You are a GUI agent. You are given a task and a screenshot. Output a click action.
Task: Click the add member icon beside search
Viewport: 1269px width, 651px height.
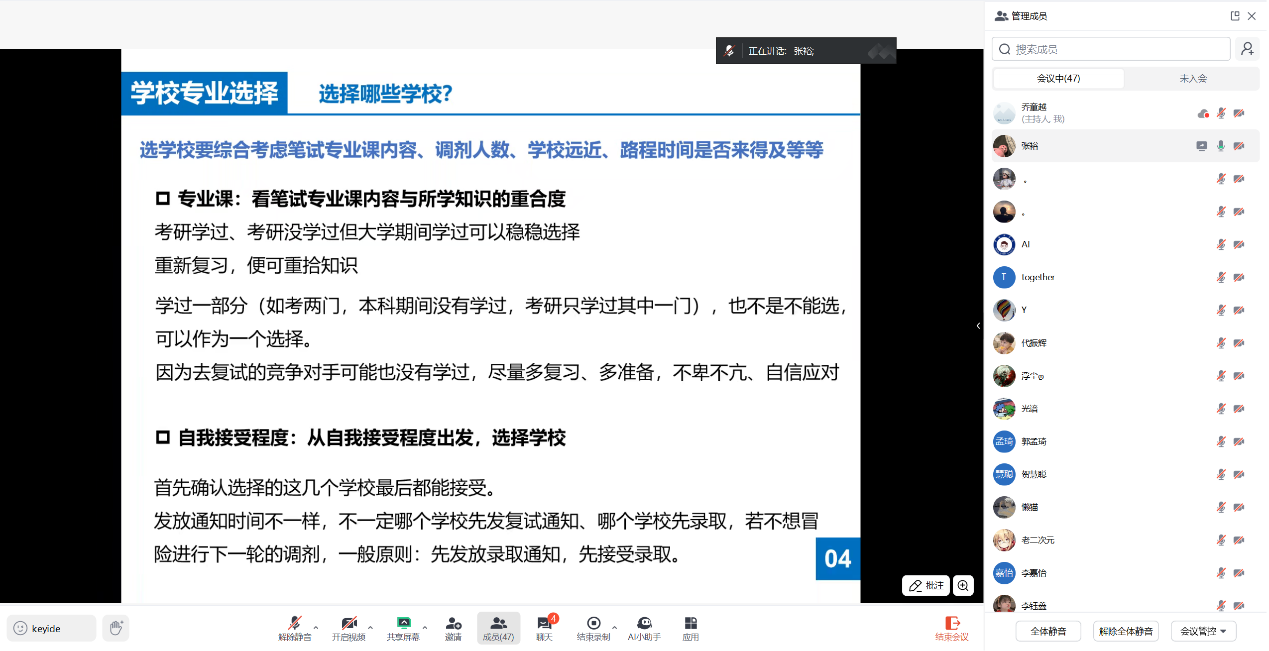point(1247,49)
